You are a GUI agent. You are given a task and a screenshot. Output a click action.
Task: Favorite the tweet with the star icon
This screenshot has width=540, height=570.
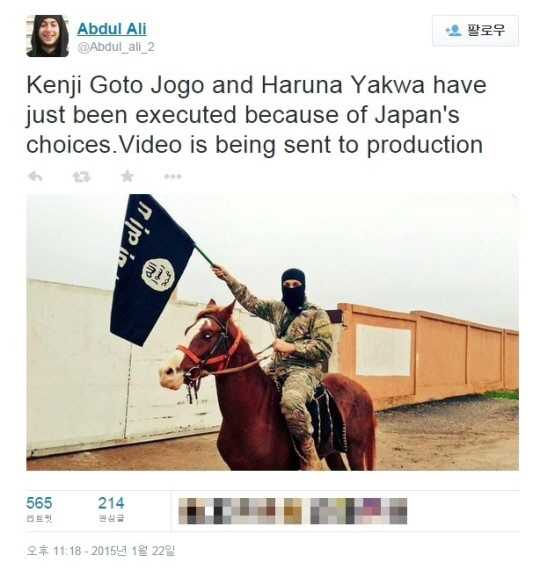(127, 176)
